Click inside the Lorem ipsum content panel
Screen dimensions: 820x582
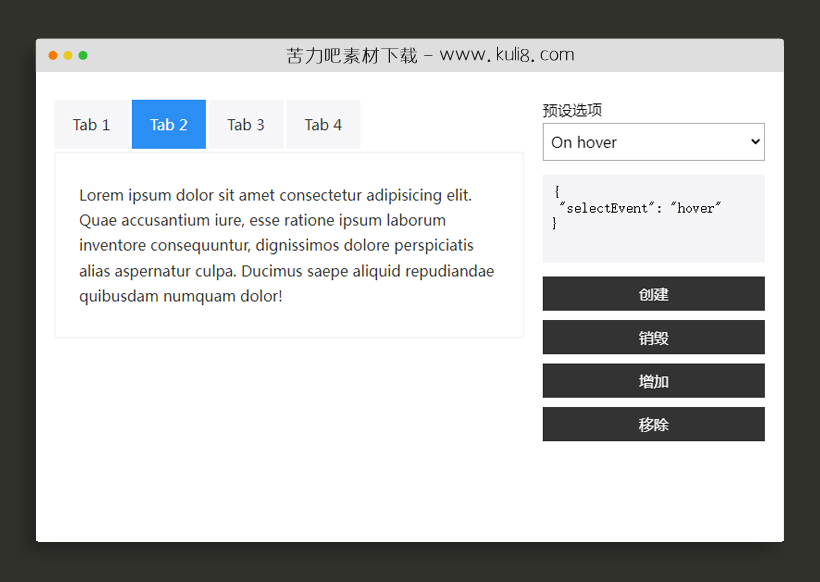(288, 245)
